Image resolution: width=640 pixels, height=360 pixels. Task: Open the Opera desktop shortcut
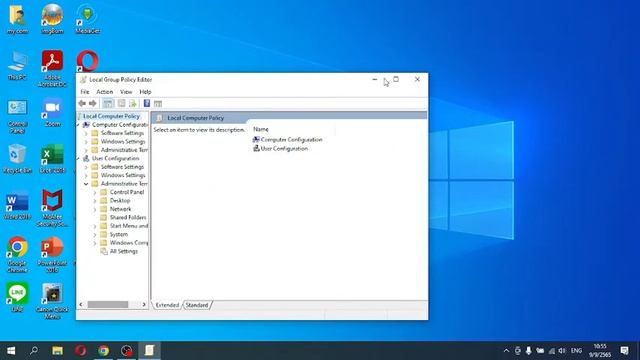pyautogui.click(x=88, y=61)
